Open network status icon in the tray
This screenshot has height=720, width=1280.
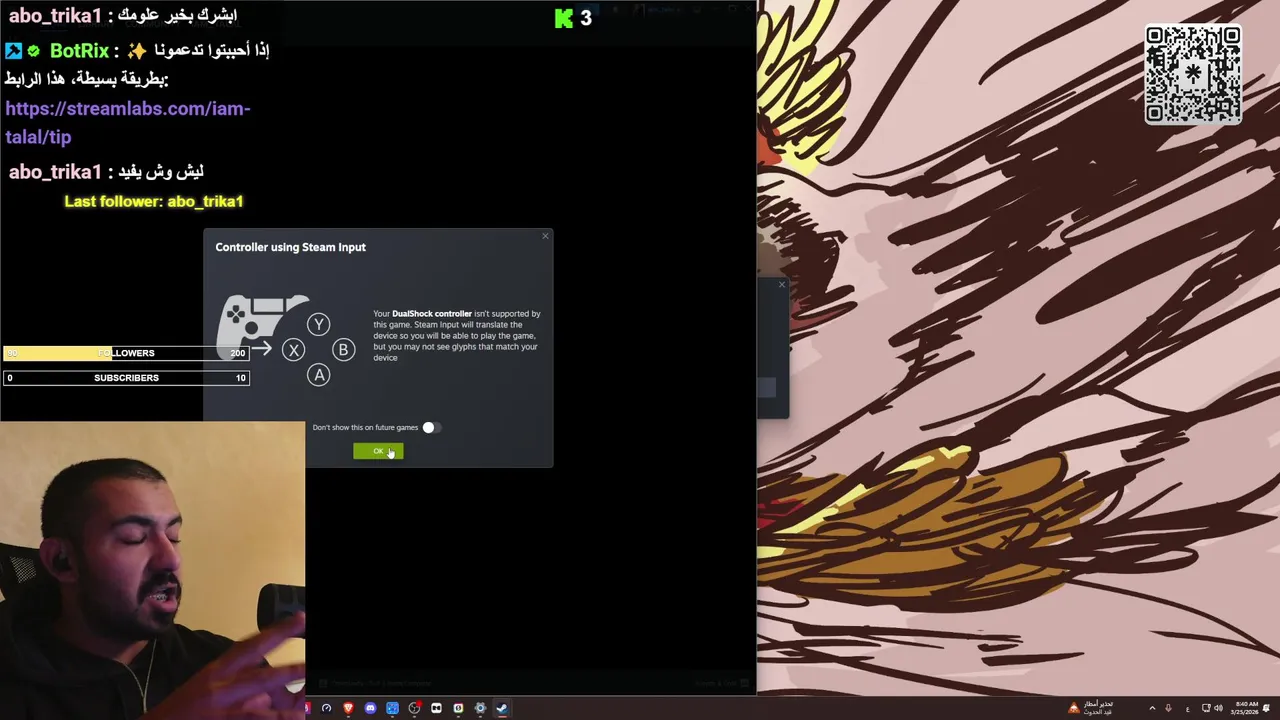pyautogui.click(x=1206, y=708)
